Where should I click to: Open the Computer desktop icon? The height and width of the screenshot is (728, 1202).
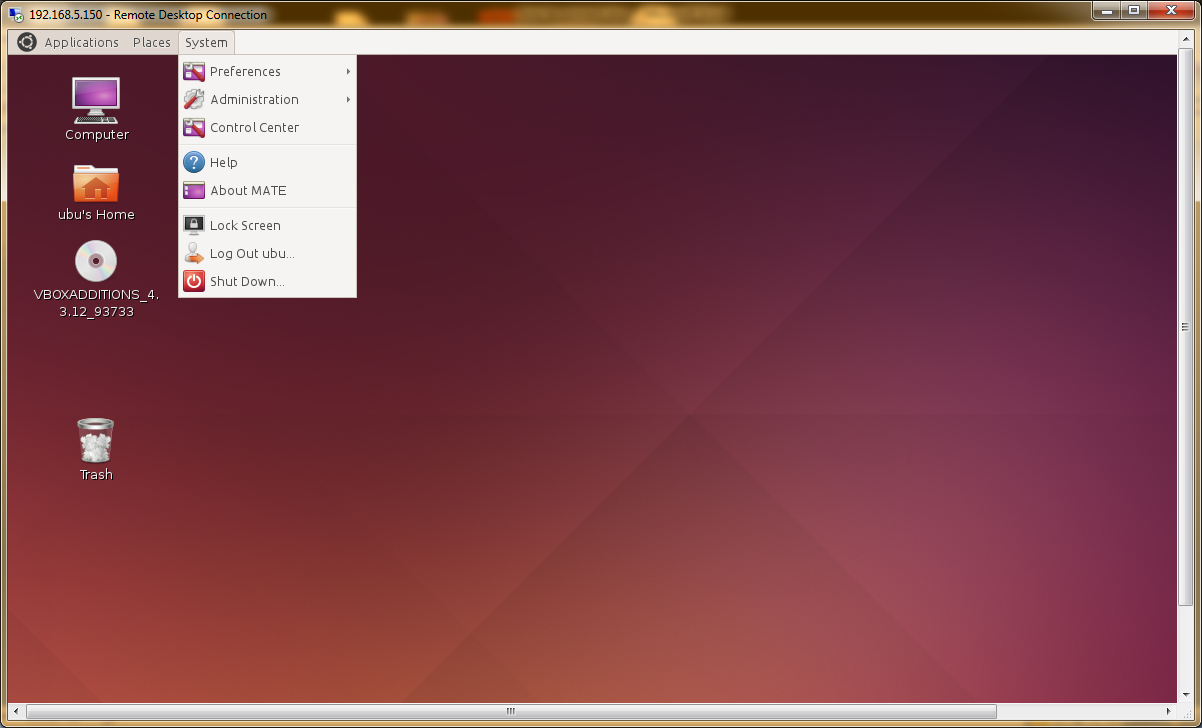(96, 100)
